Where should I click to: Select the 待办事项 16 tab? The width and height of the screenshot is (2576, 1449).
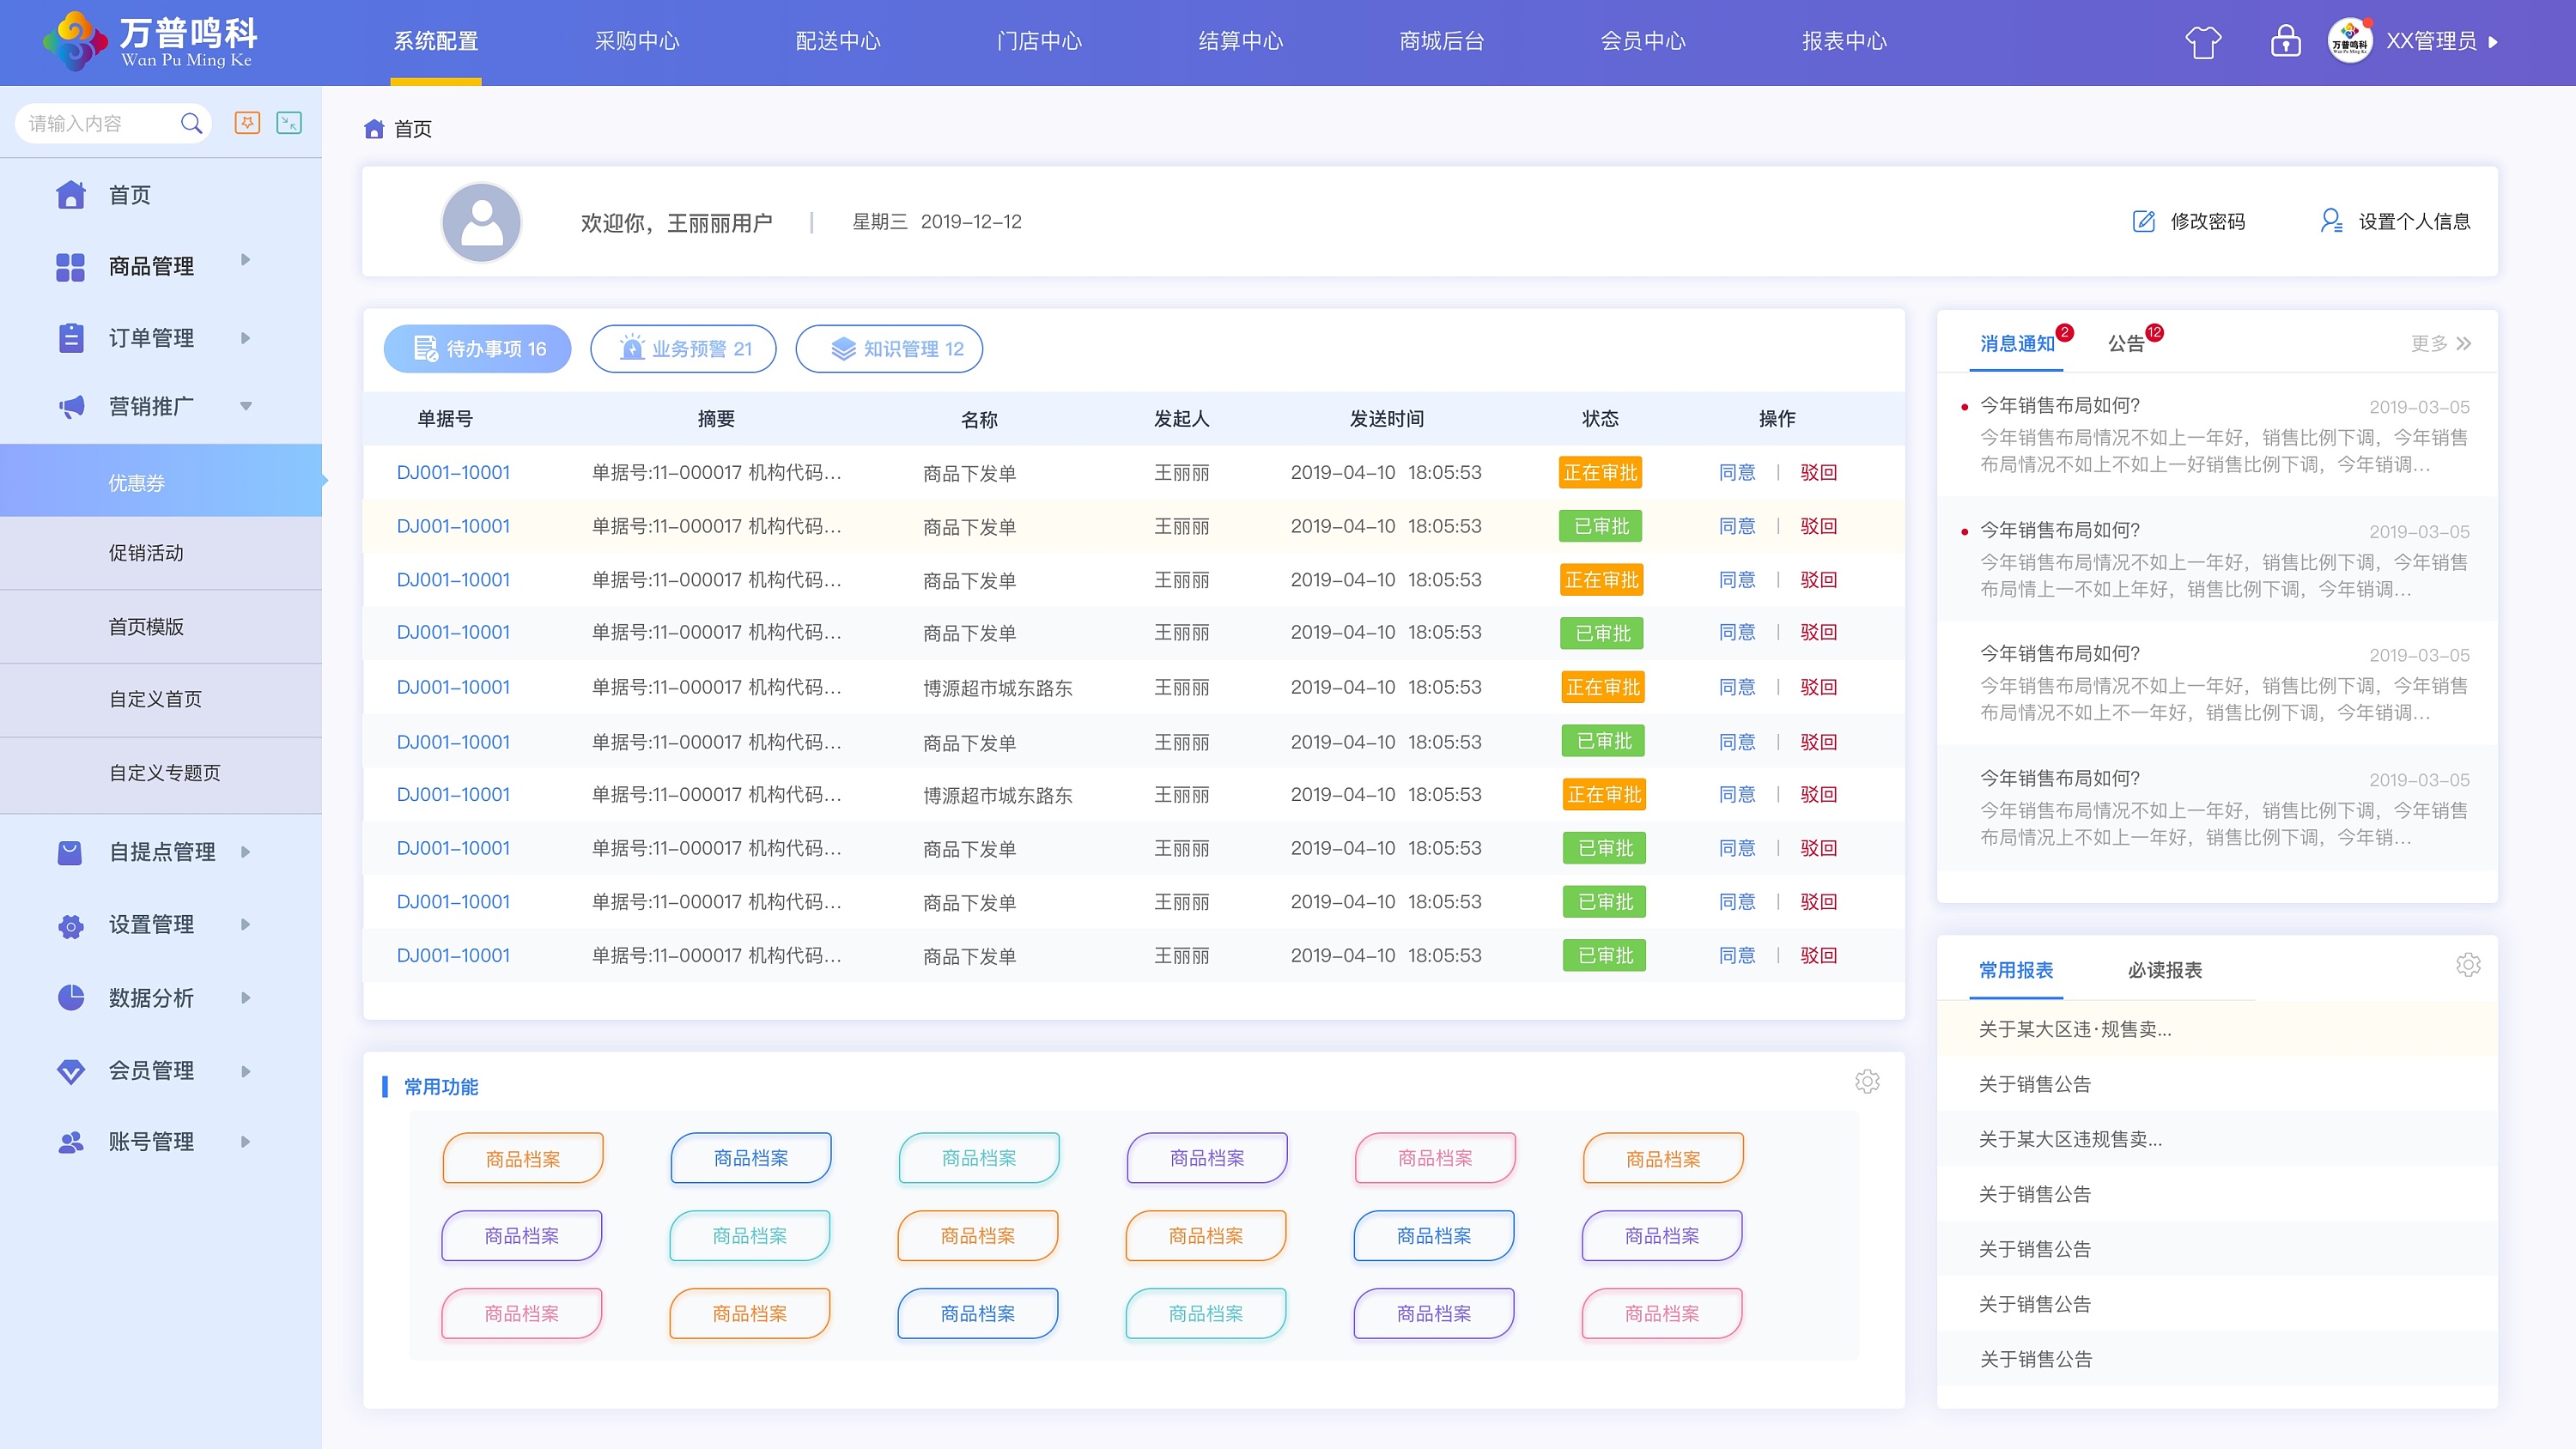477,349
